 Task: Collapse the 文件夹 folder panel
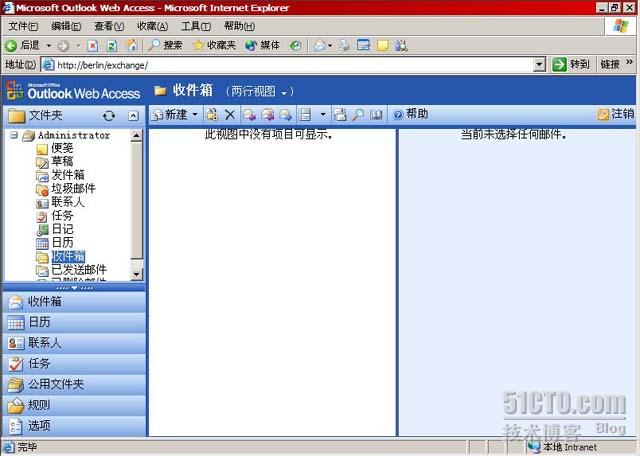tap(133, 116)
